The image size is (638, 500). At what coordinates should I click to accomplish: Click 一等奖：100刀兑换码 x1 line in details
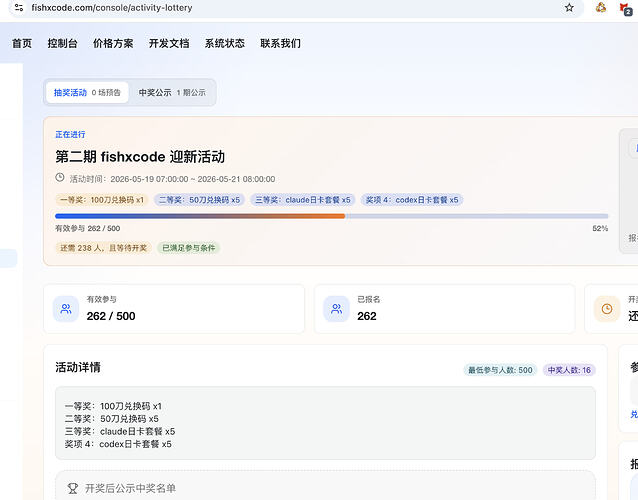[x=113, y=406]
